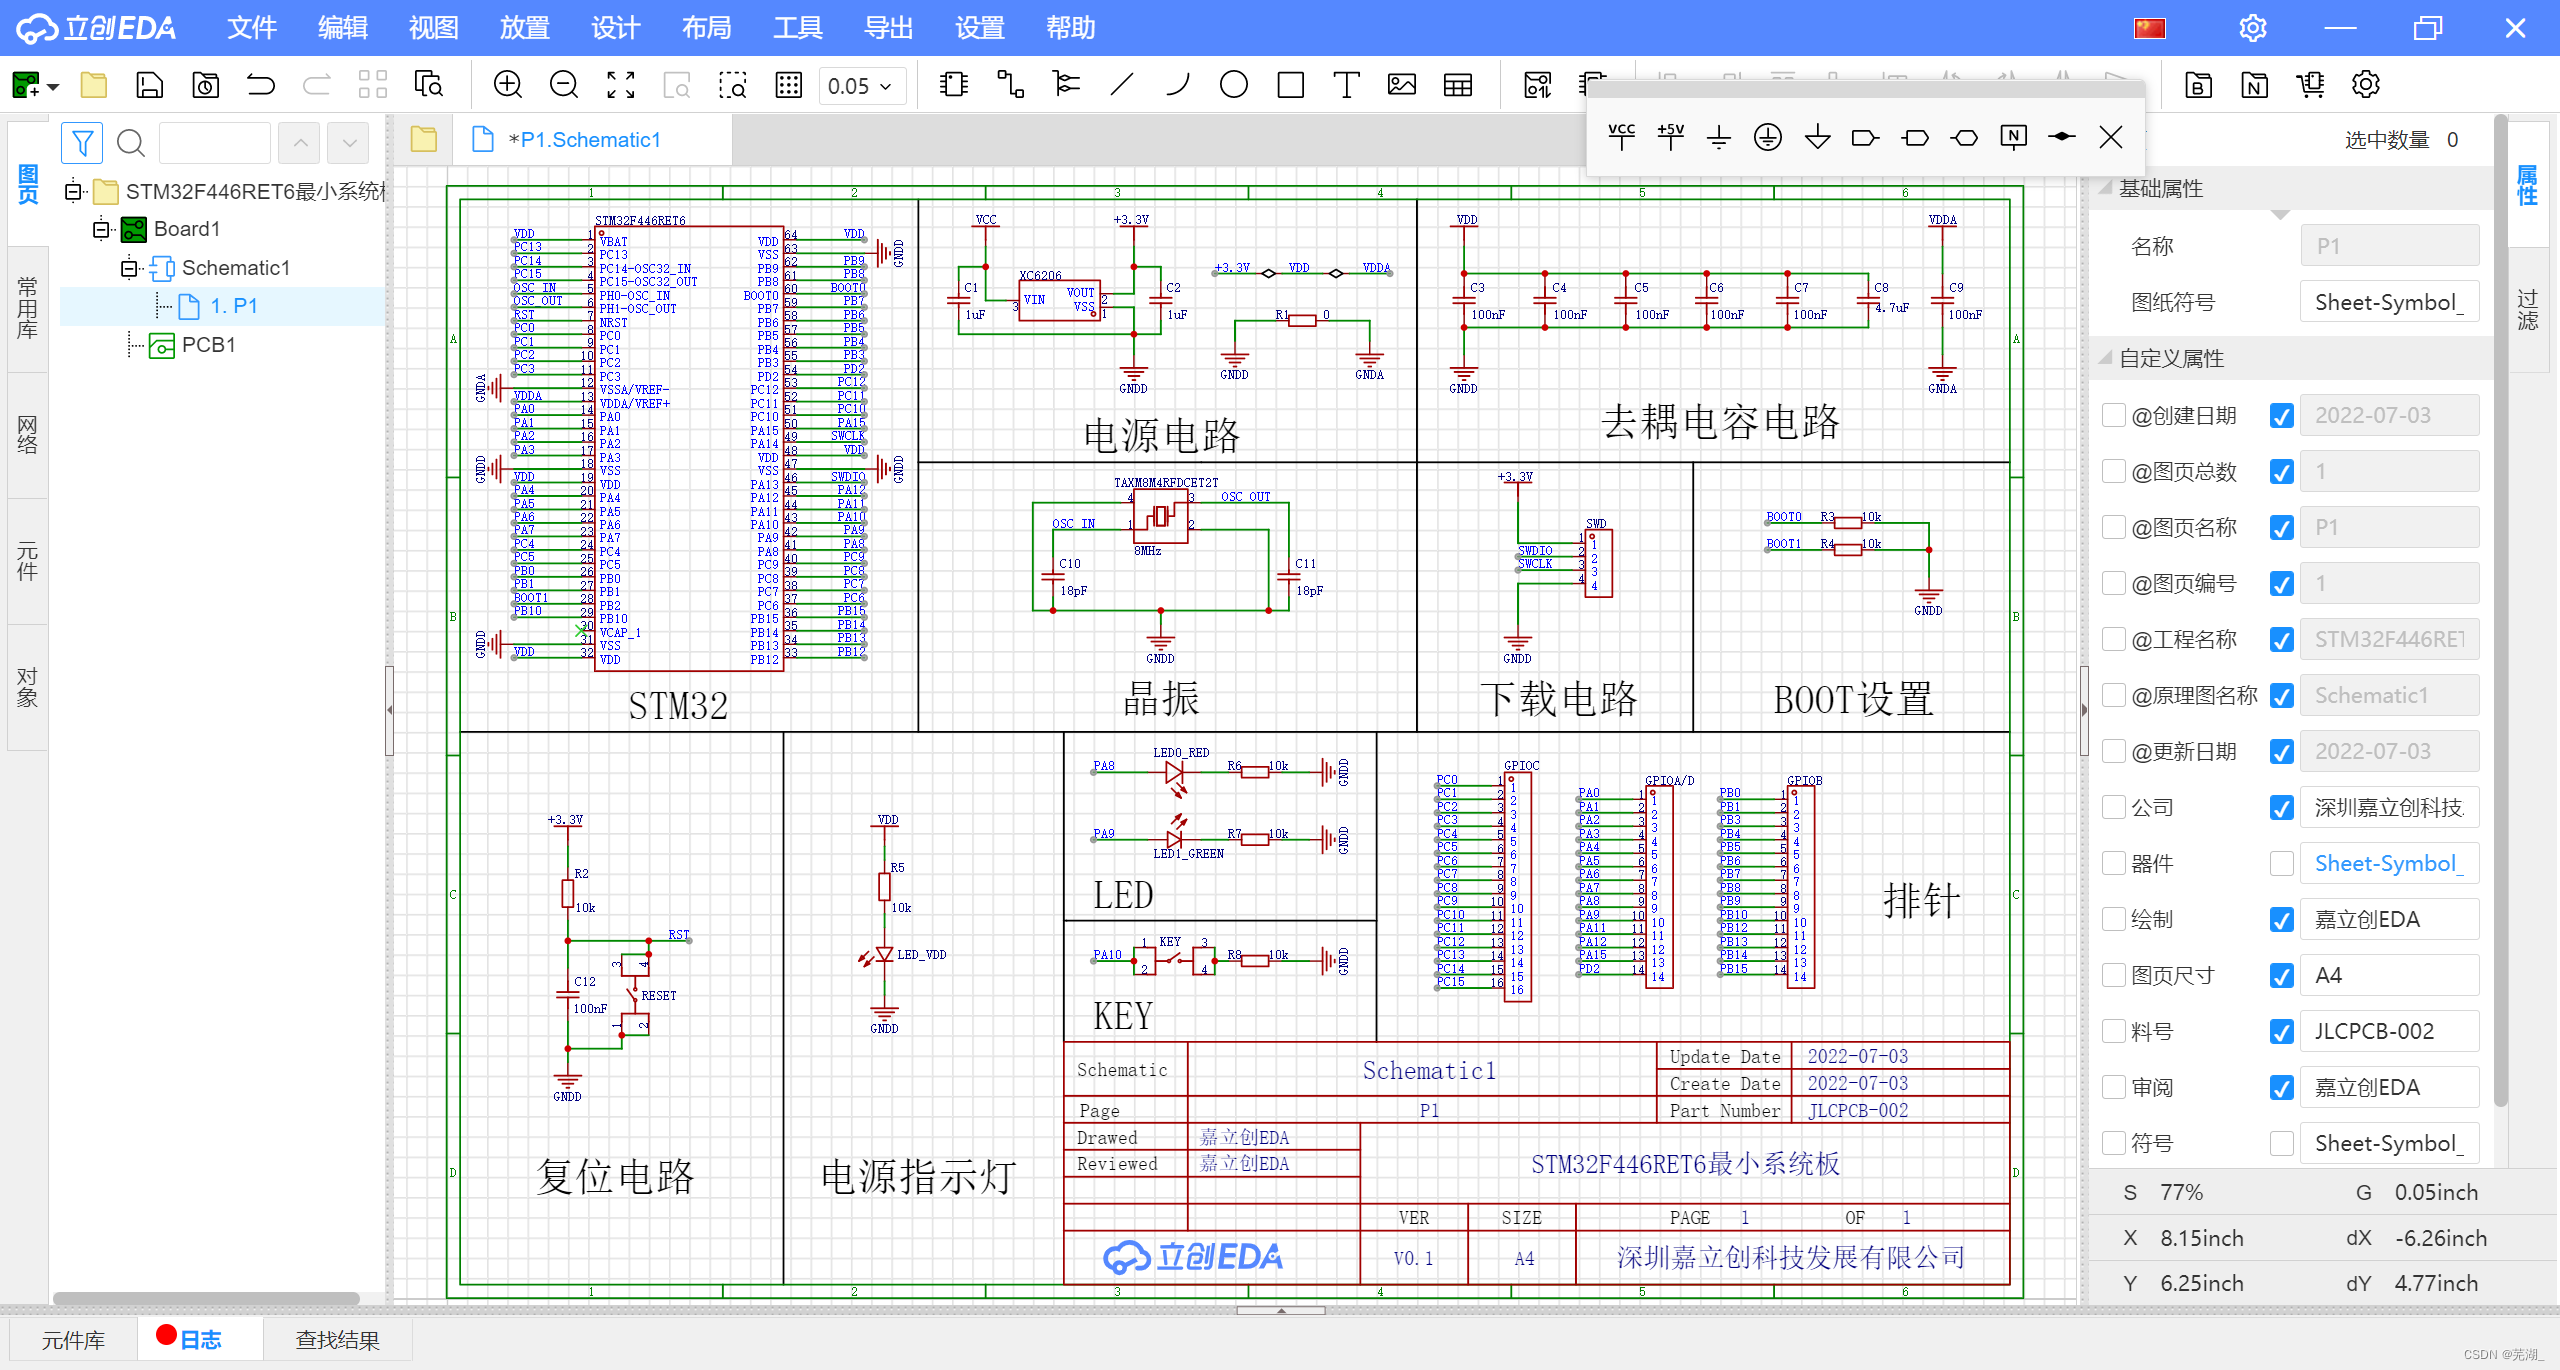Toggle the @创建日期 left checkbox

pos(2113,415)
